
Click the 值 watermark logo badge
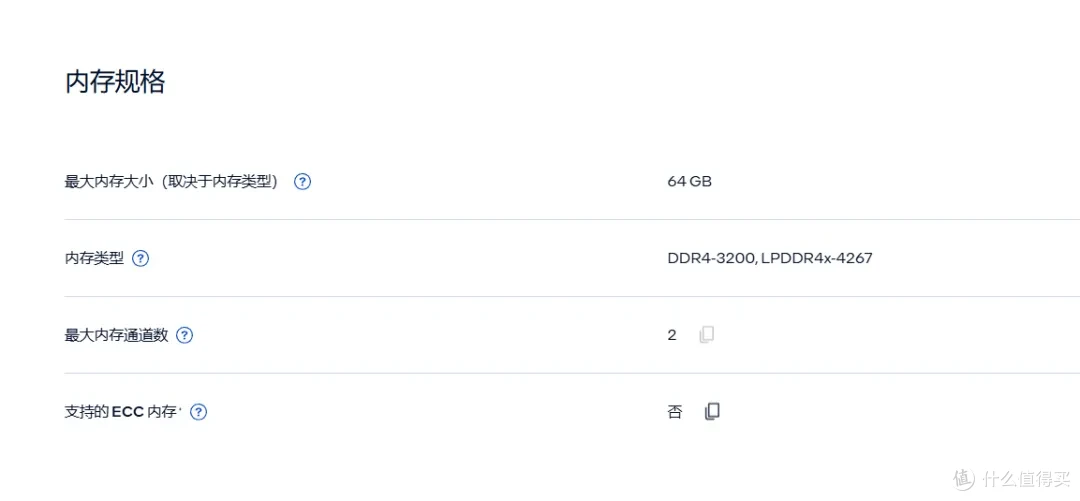coord(965,478)
